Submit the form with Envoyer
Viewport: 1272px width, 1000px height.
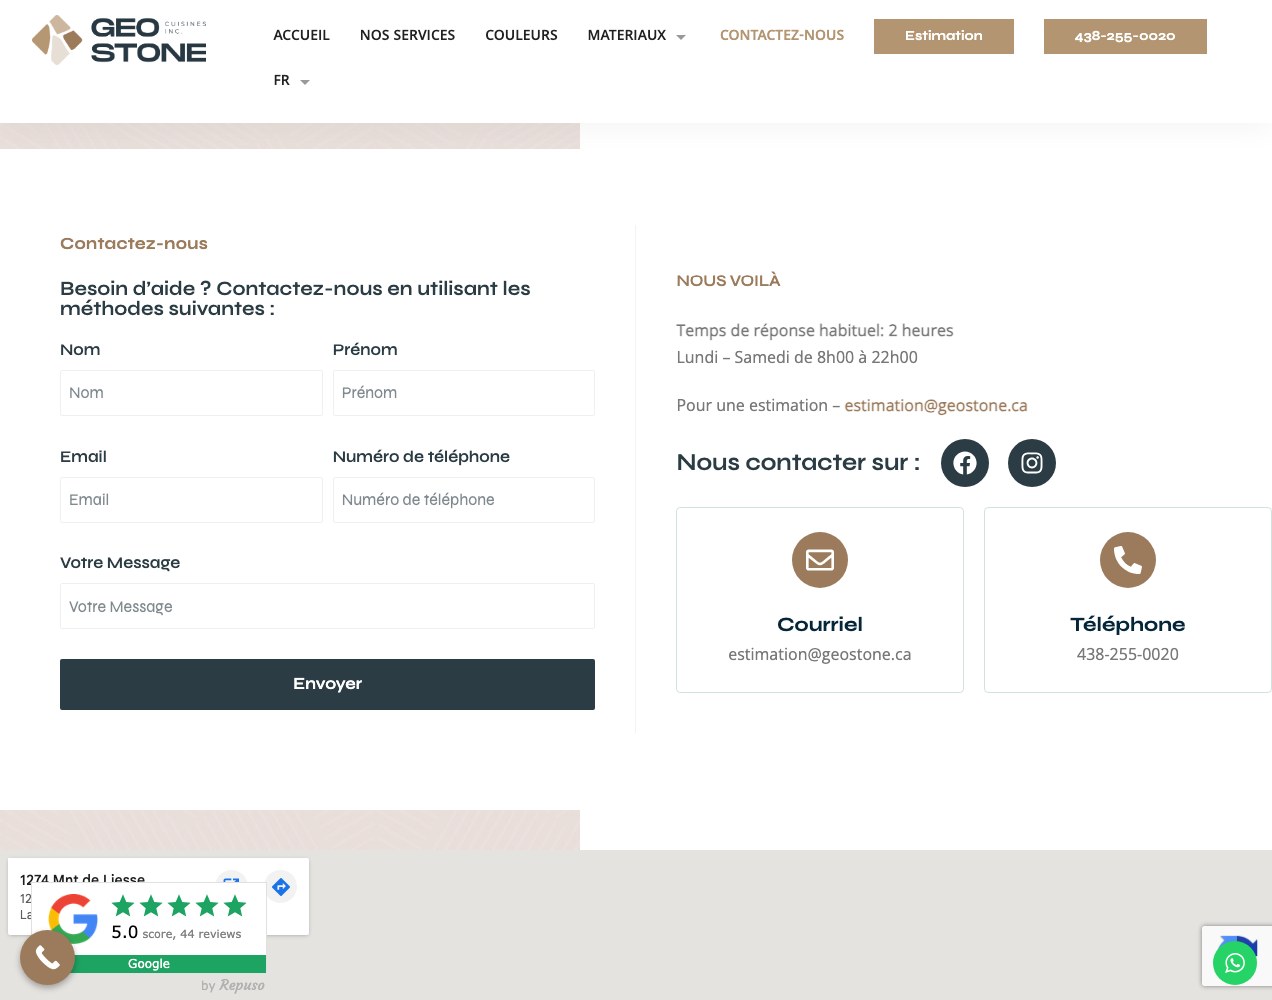pyautogui.click(x=327, y=684)
